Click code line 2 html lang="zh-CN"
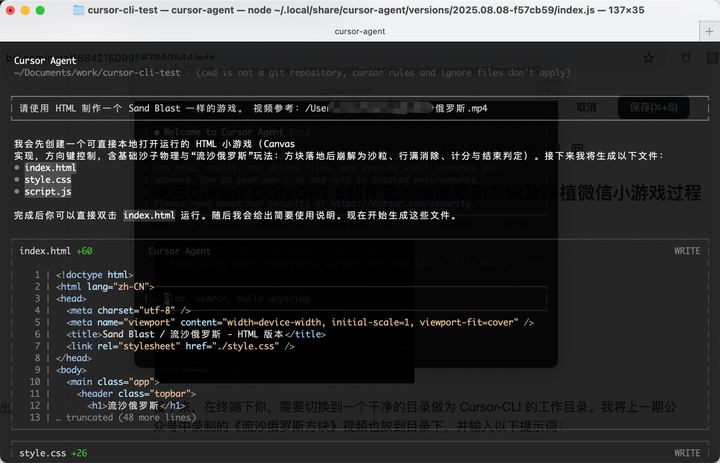Screen dimensions: 720x463 tap(105, 287)
